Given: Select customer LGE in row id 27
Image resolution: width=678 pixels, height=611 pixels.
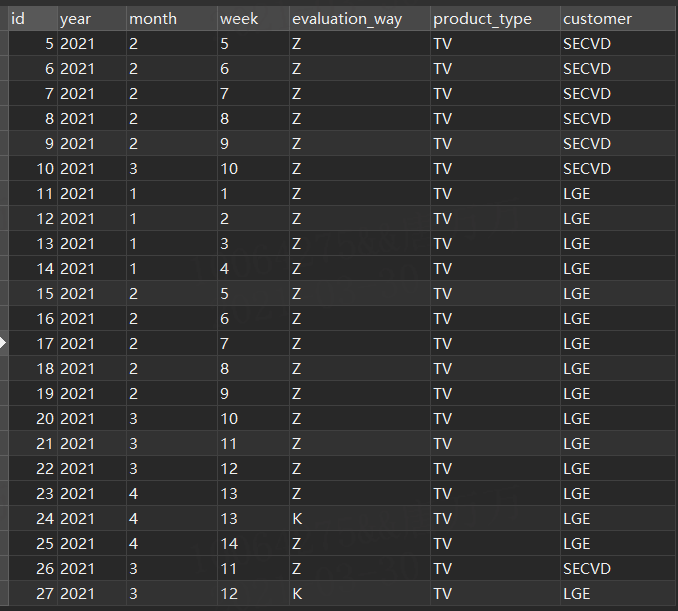Looking at the screenshot, I should click(x=618, y=593).
